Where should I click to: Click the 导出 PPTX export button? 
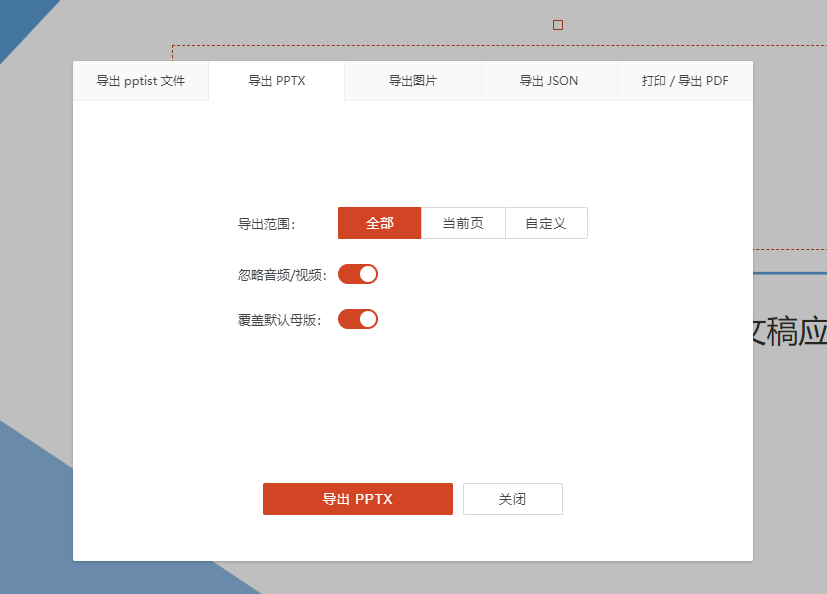[x=357, y=498]
